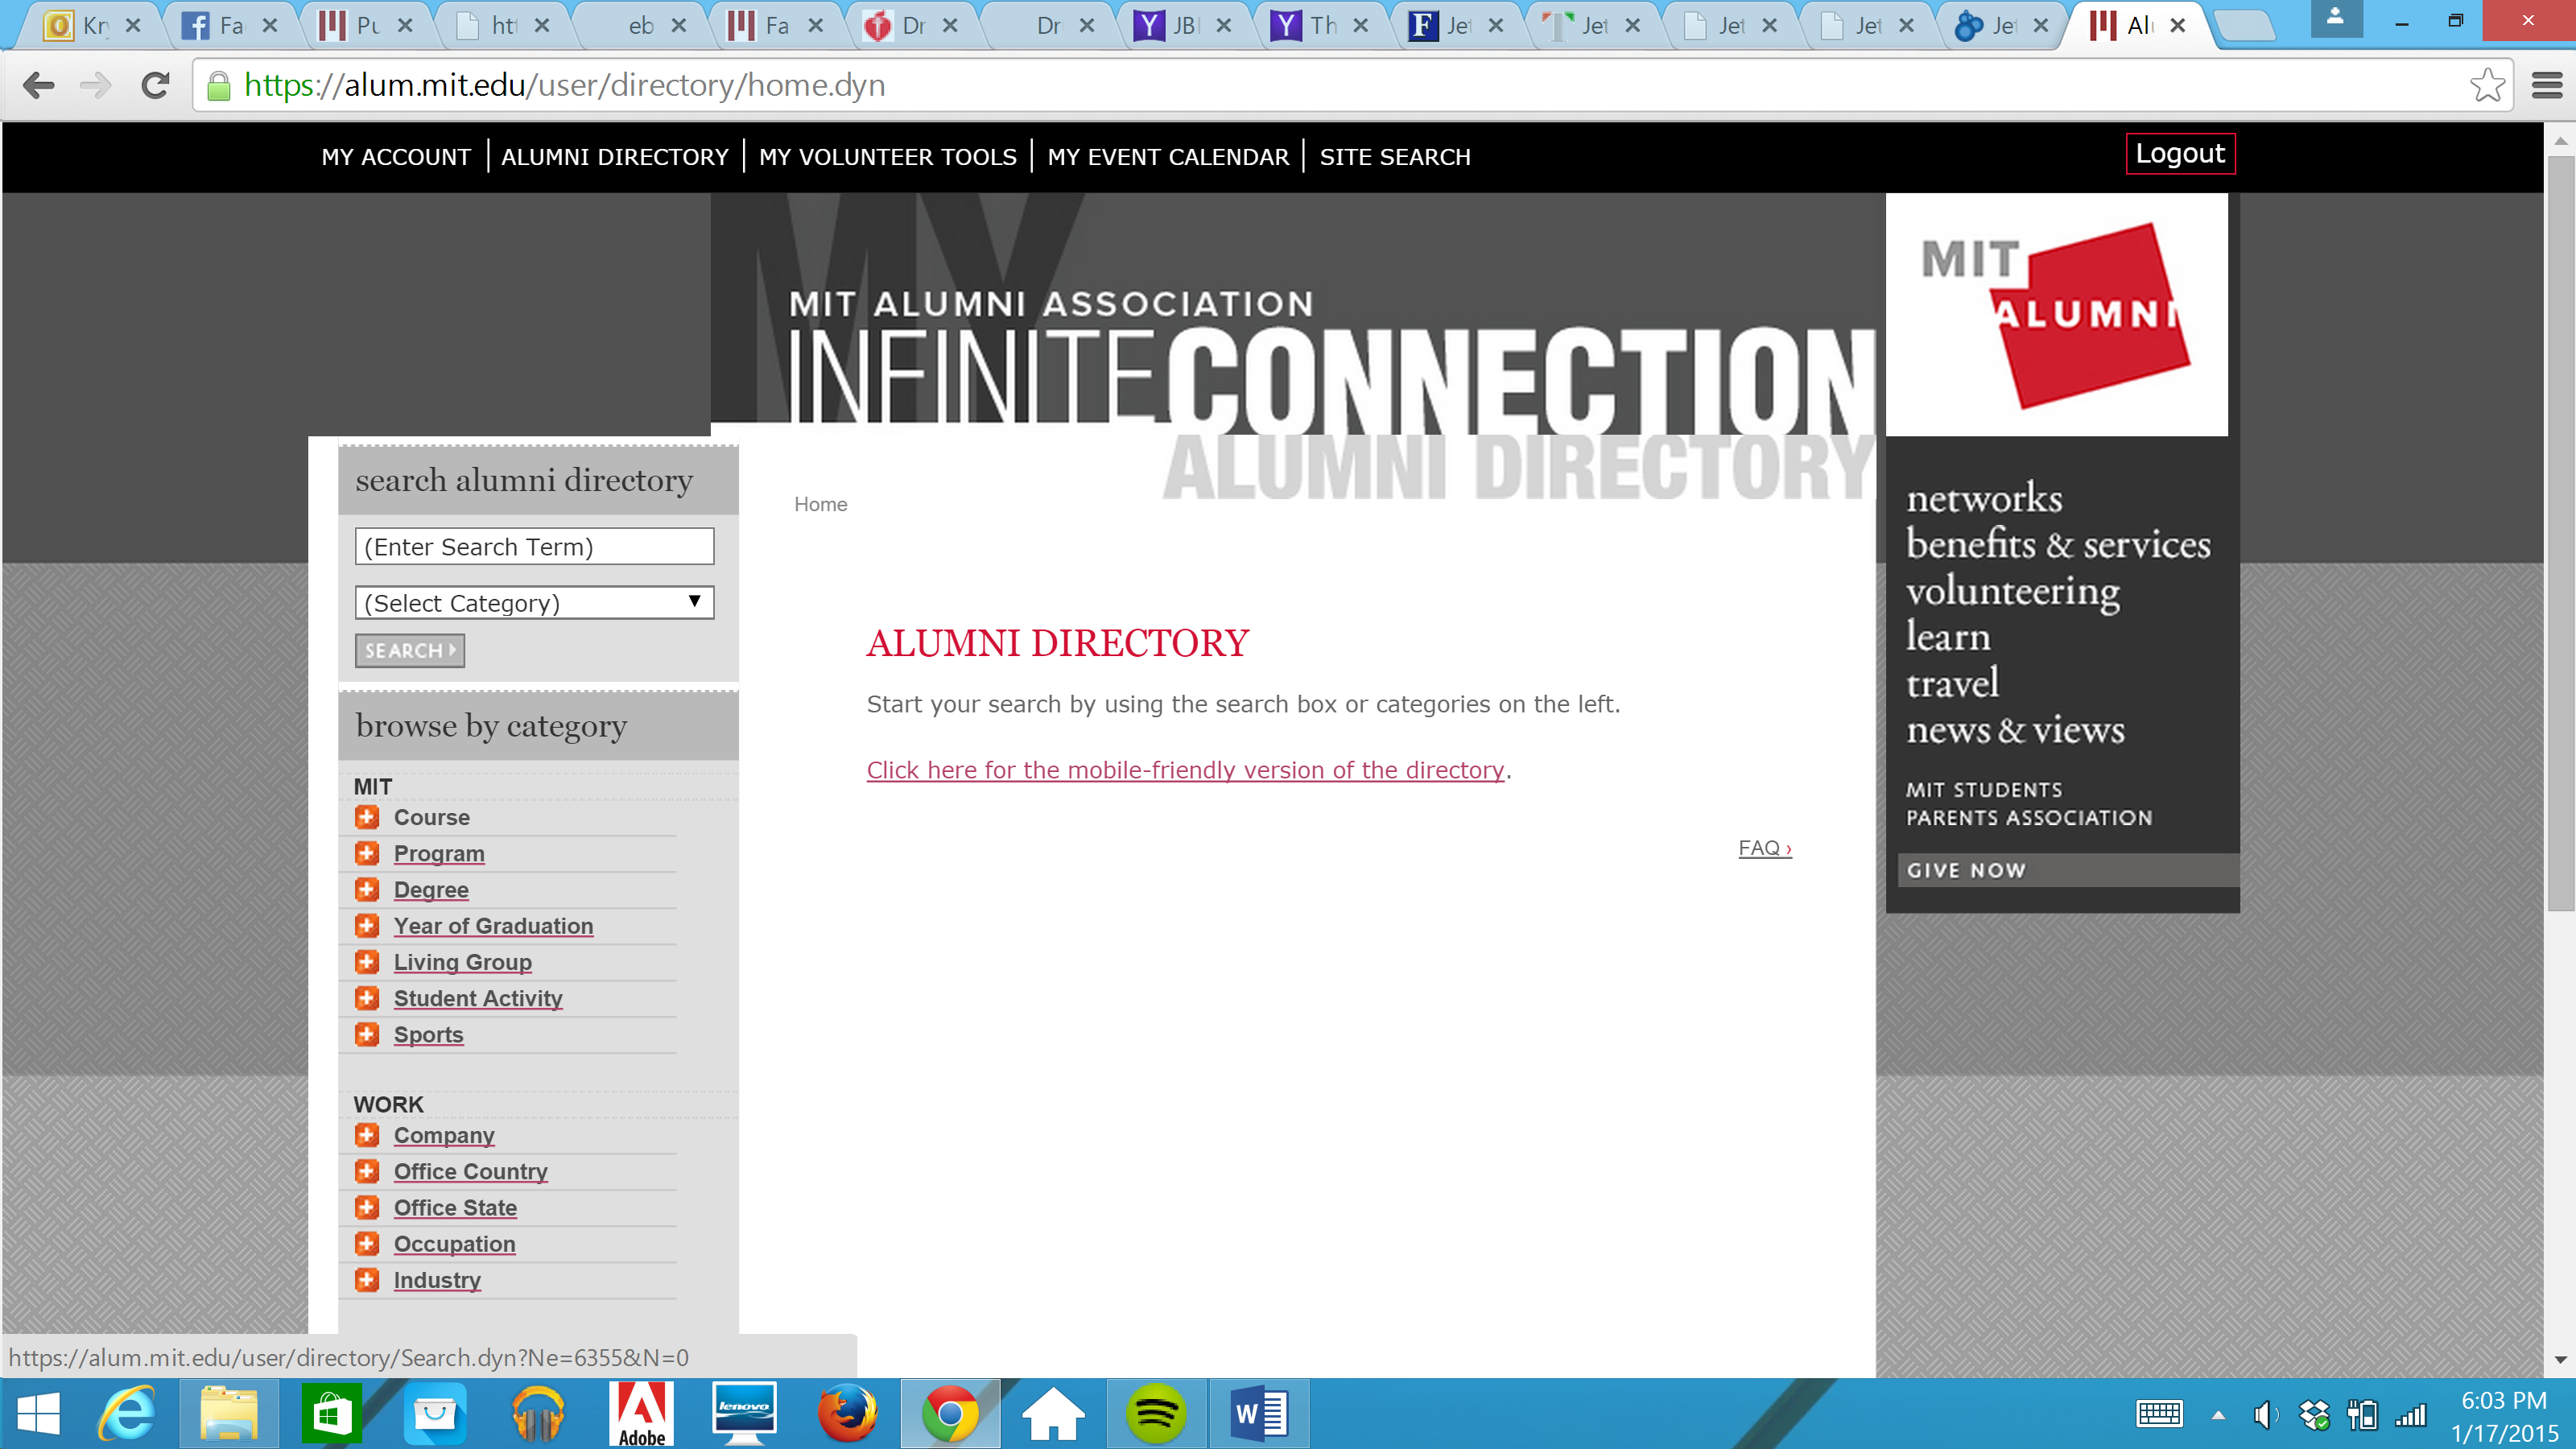
Task: Launch Firefox from taskbar
Action: coord(847,1414)
